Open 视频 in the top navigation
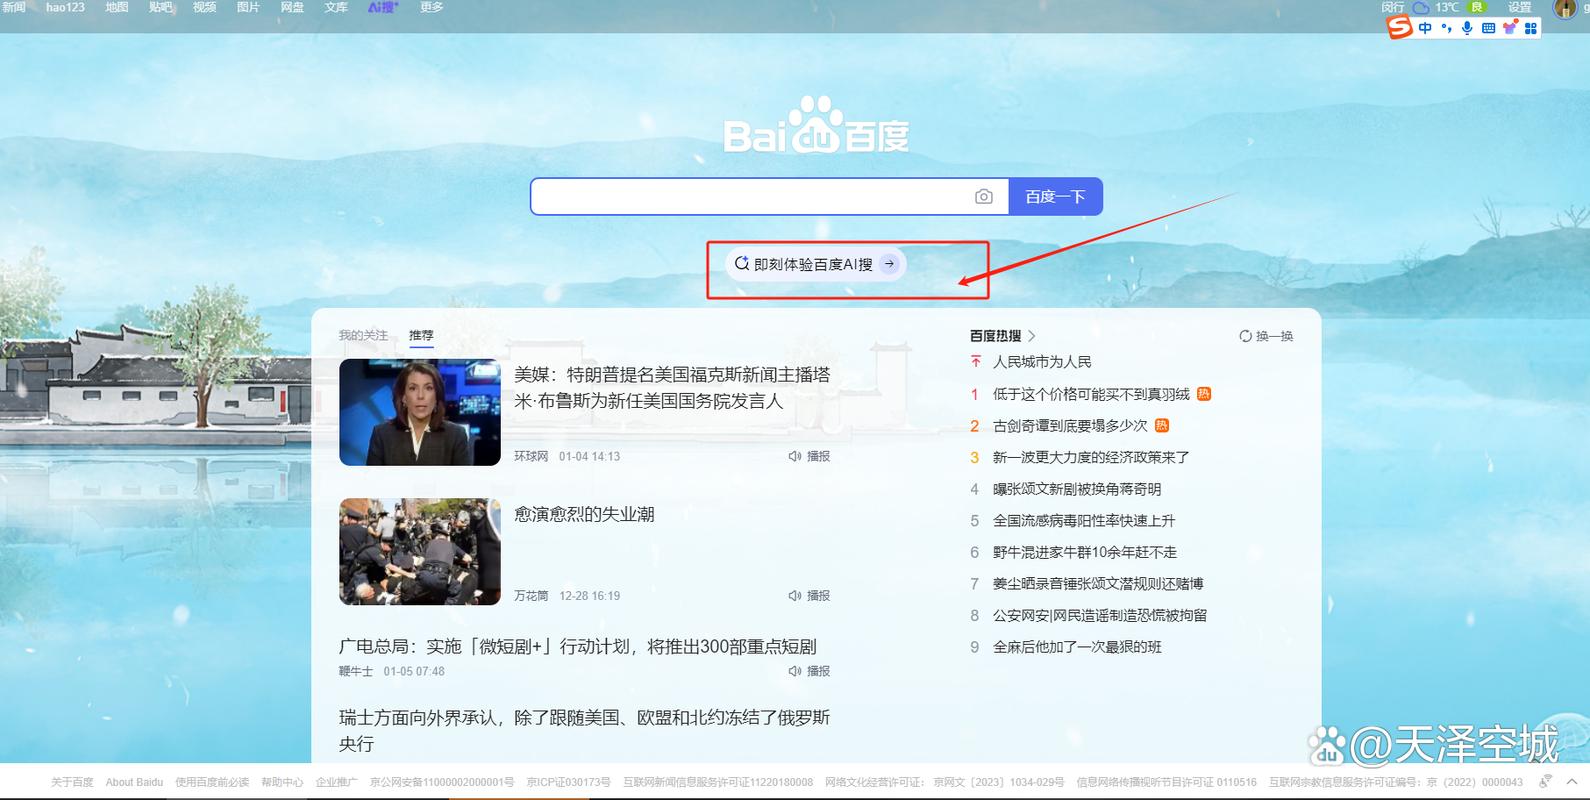The image size is (1590, 800). [204, 7]
